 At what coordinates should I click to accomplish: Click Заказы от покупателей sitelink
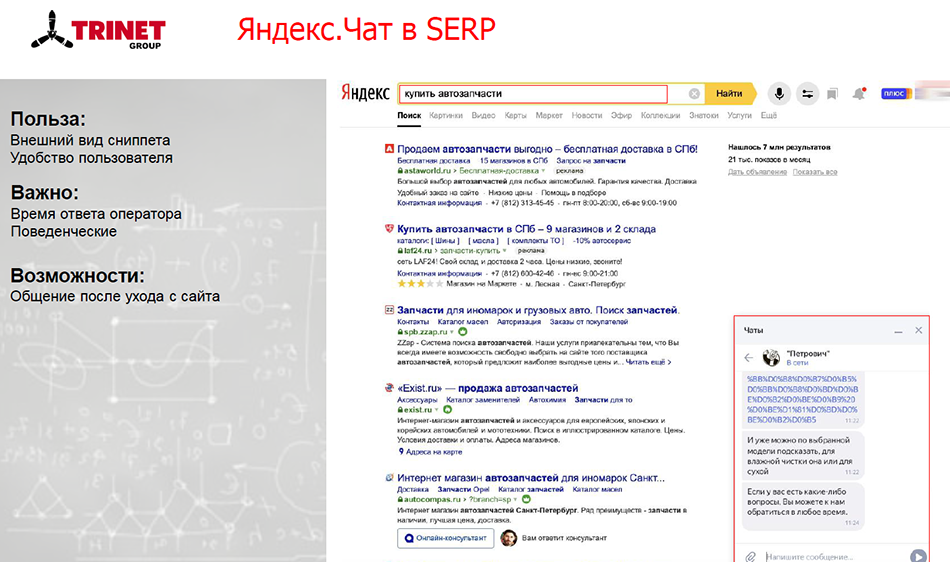coord(589,322)
